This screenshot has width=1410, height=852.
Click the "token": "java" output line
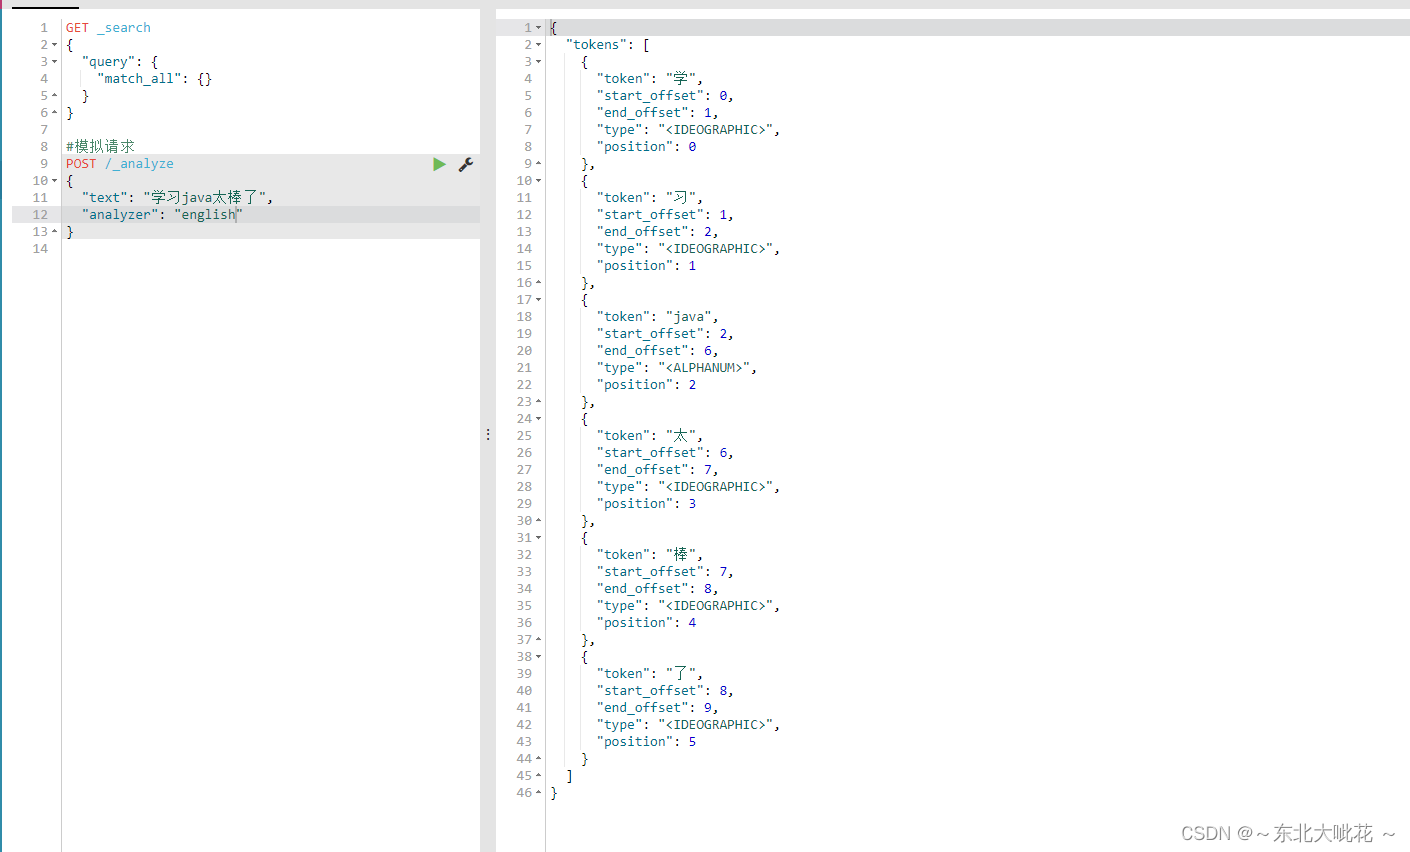pyautogui.click(x=657, y=317)
